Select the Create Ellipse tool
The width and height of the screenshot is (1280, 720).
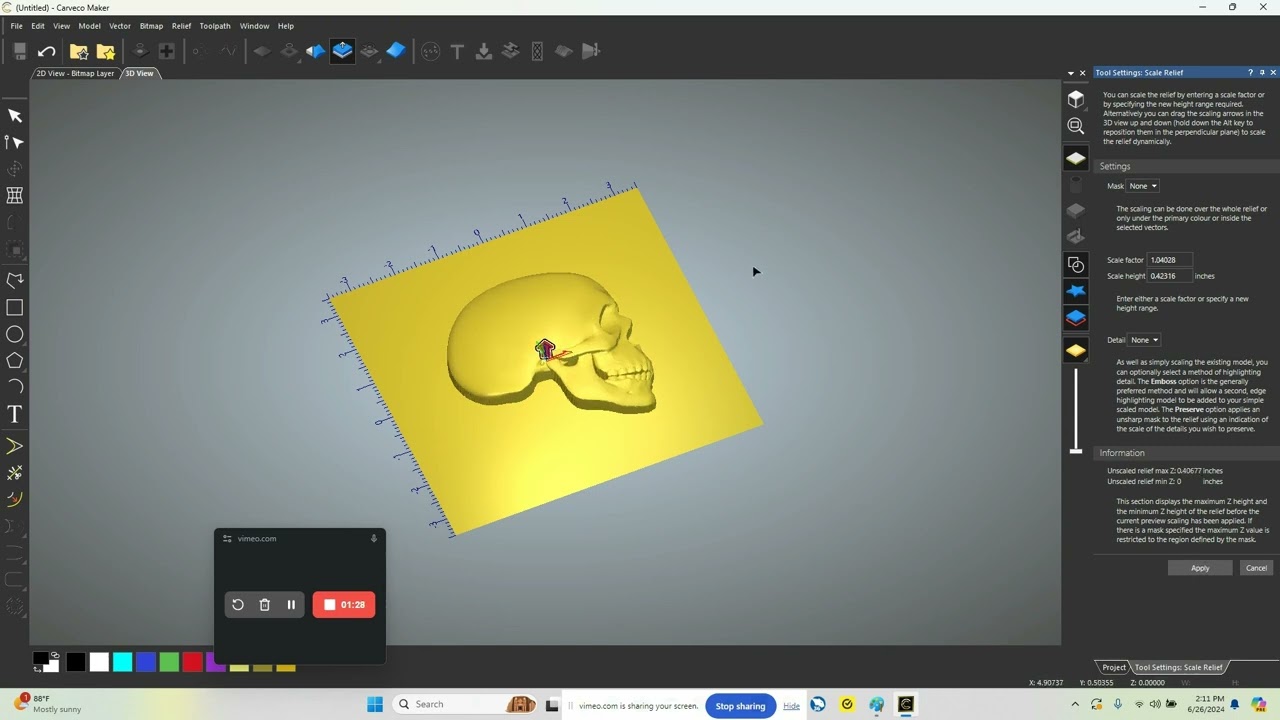point(15,334)
